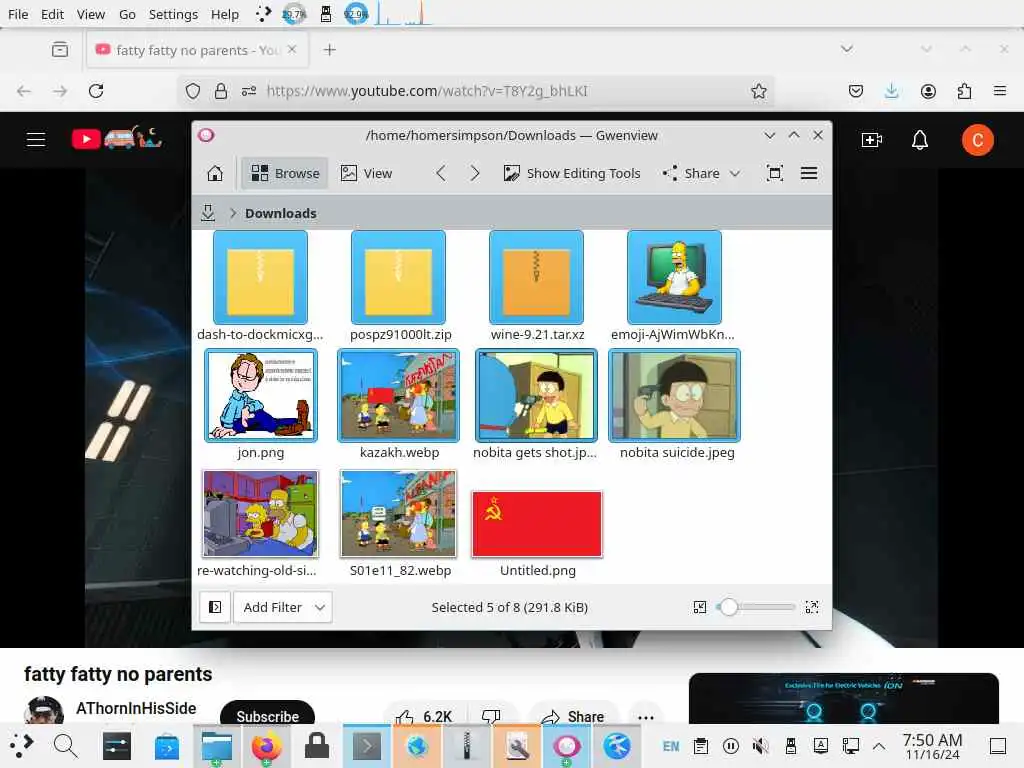Open YouTube notifications bell

[x=920, y=140]
